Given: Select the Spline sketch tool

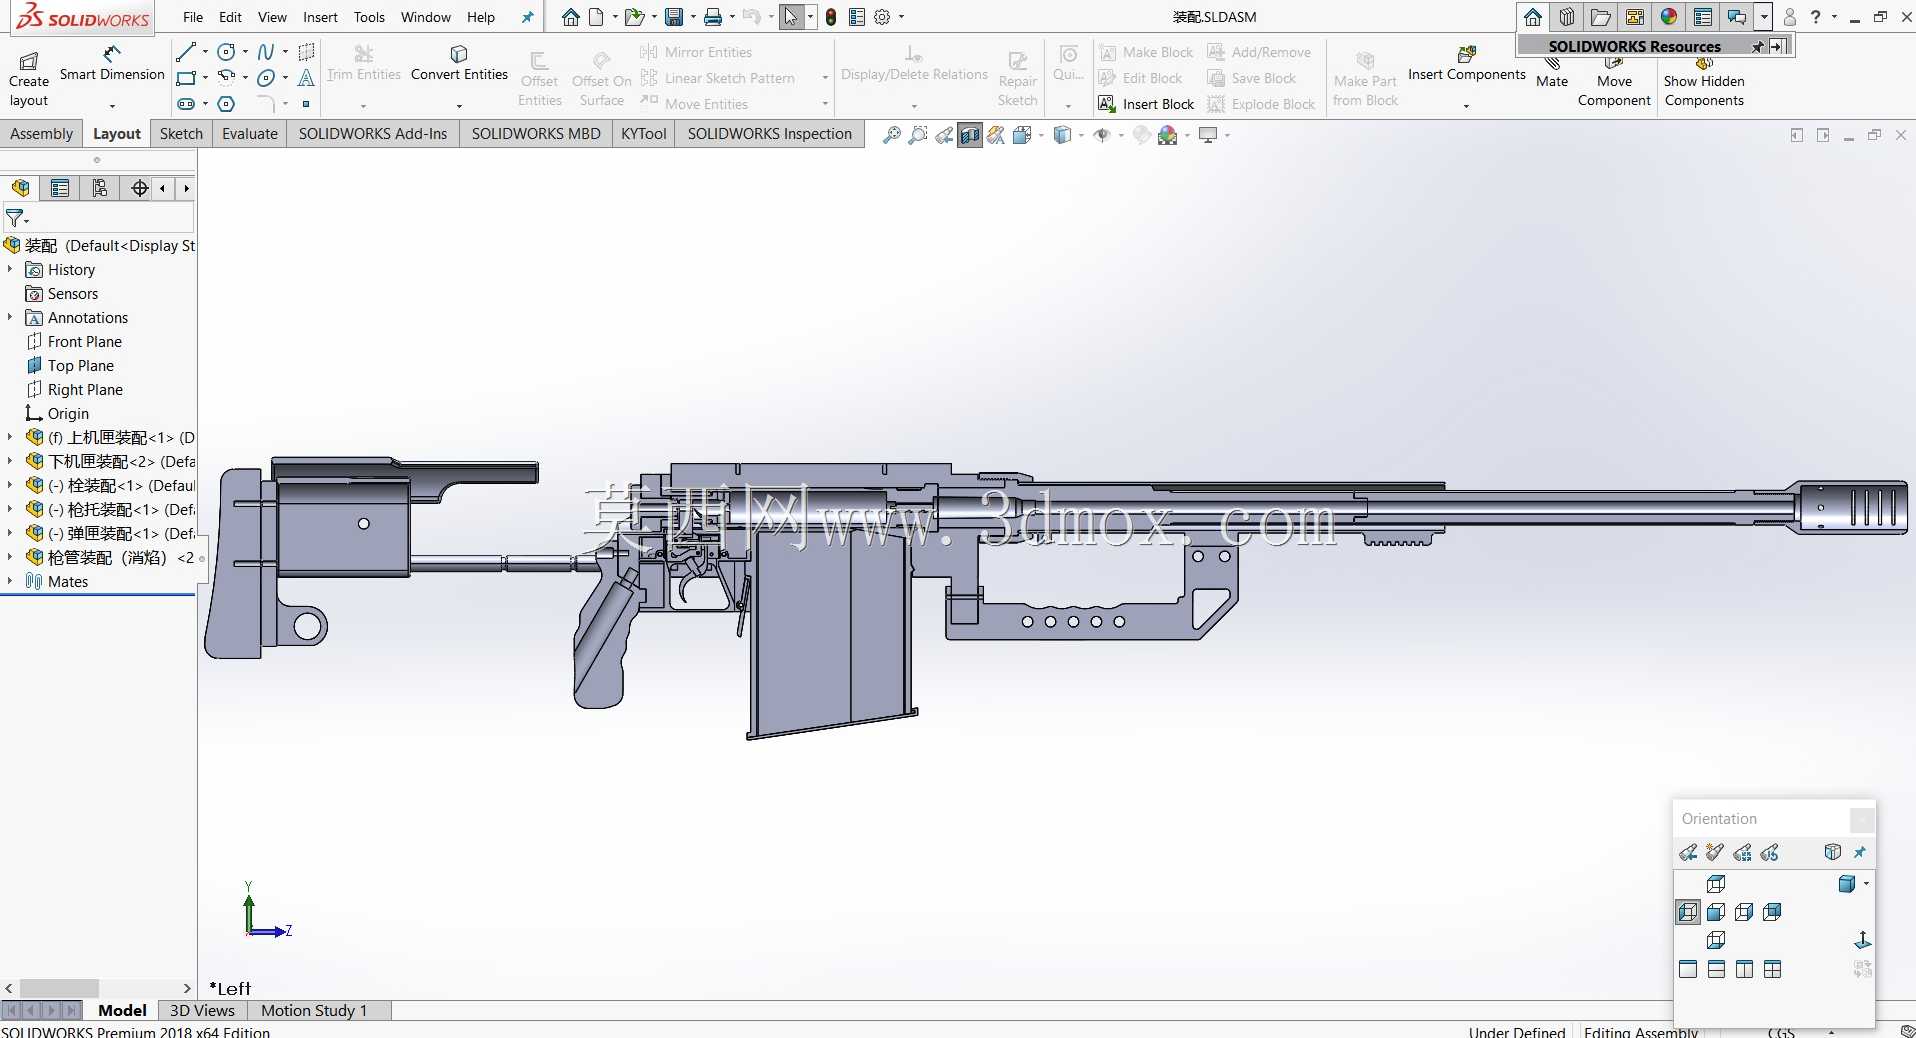Looking at the screenshot, I should click(266, 52).
